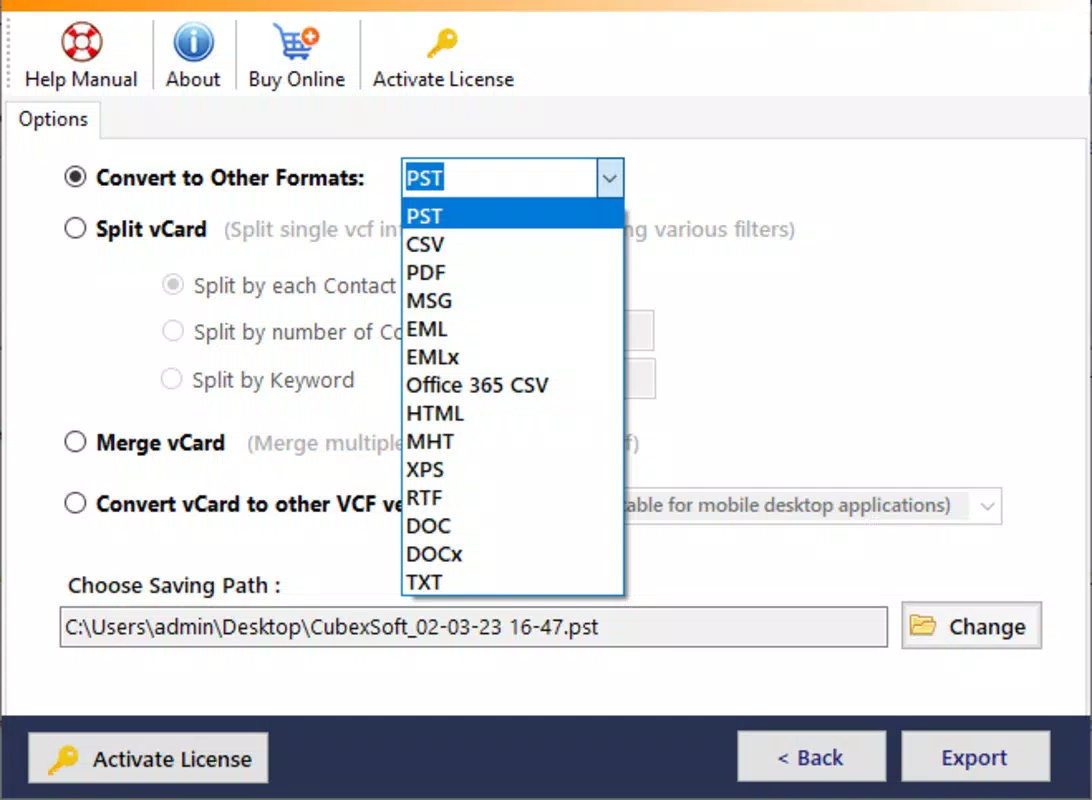Switch to the Options tab
Image resolution: width=1092 pixels, height=800 pixels.
point(53,119)
